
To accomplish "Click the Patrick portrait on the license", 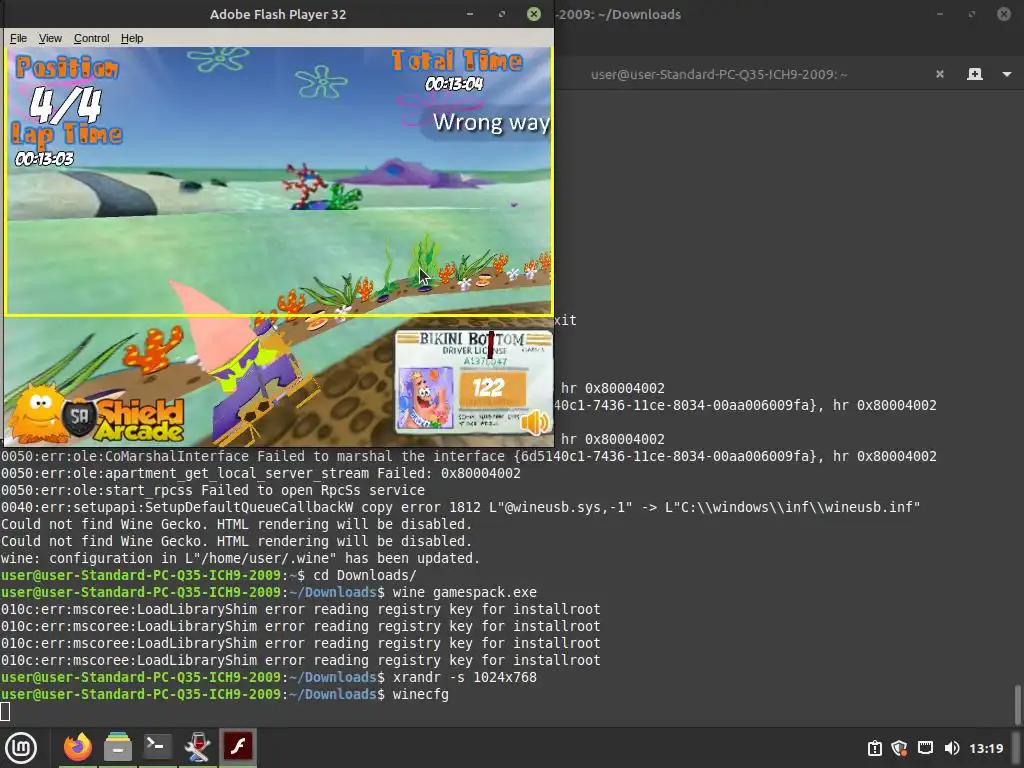I will coord(425,398).
